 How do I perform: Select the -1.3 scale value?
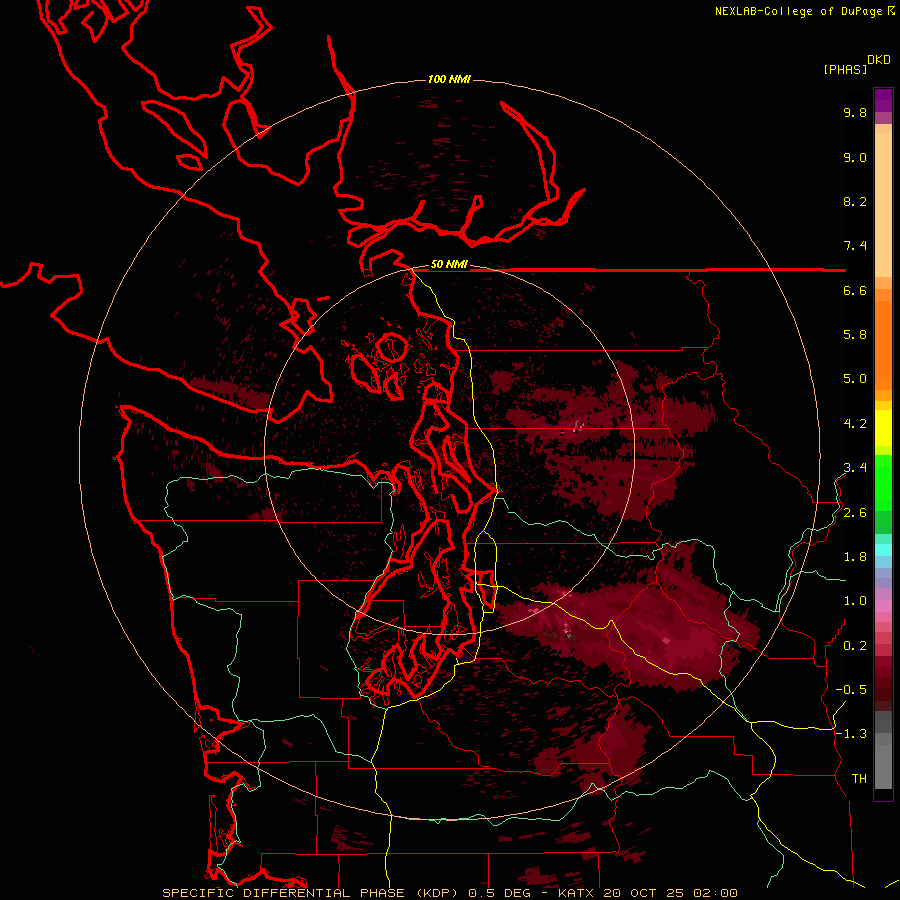[x=851, y=734]
